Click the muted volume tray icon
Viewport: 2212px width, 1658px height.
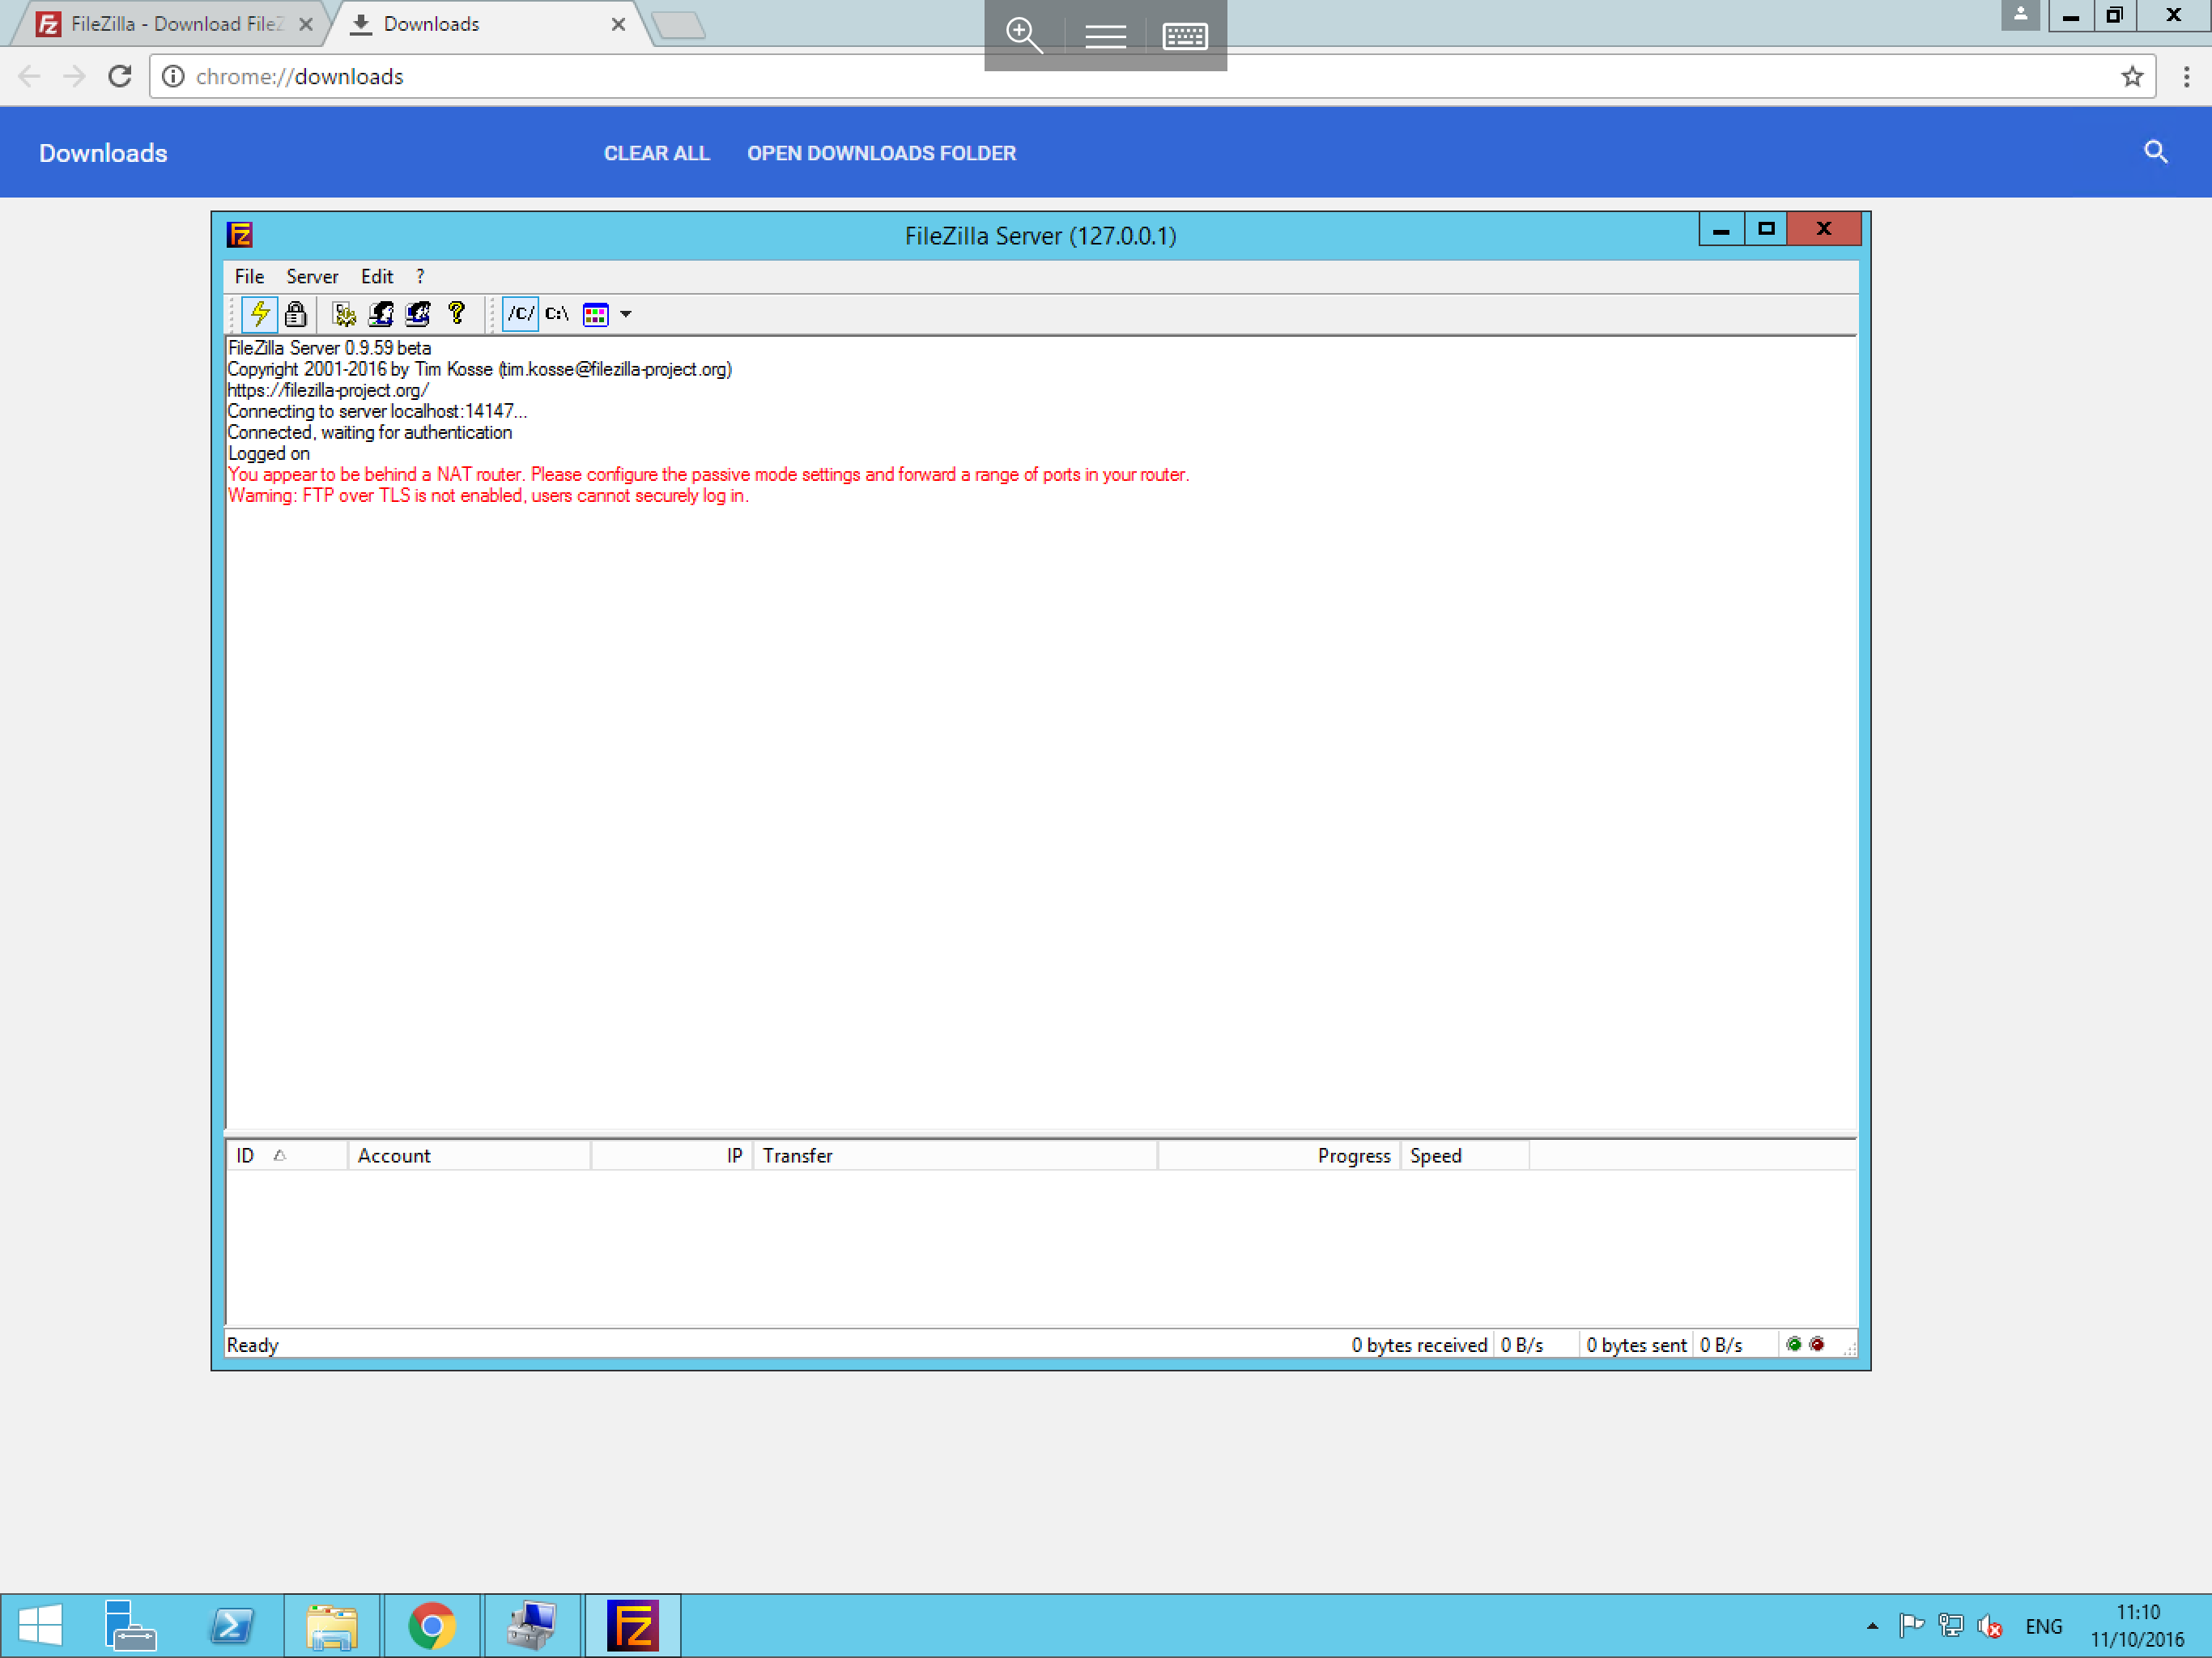tap(1990, 1626)
